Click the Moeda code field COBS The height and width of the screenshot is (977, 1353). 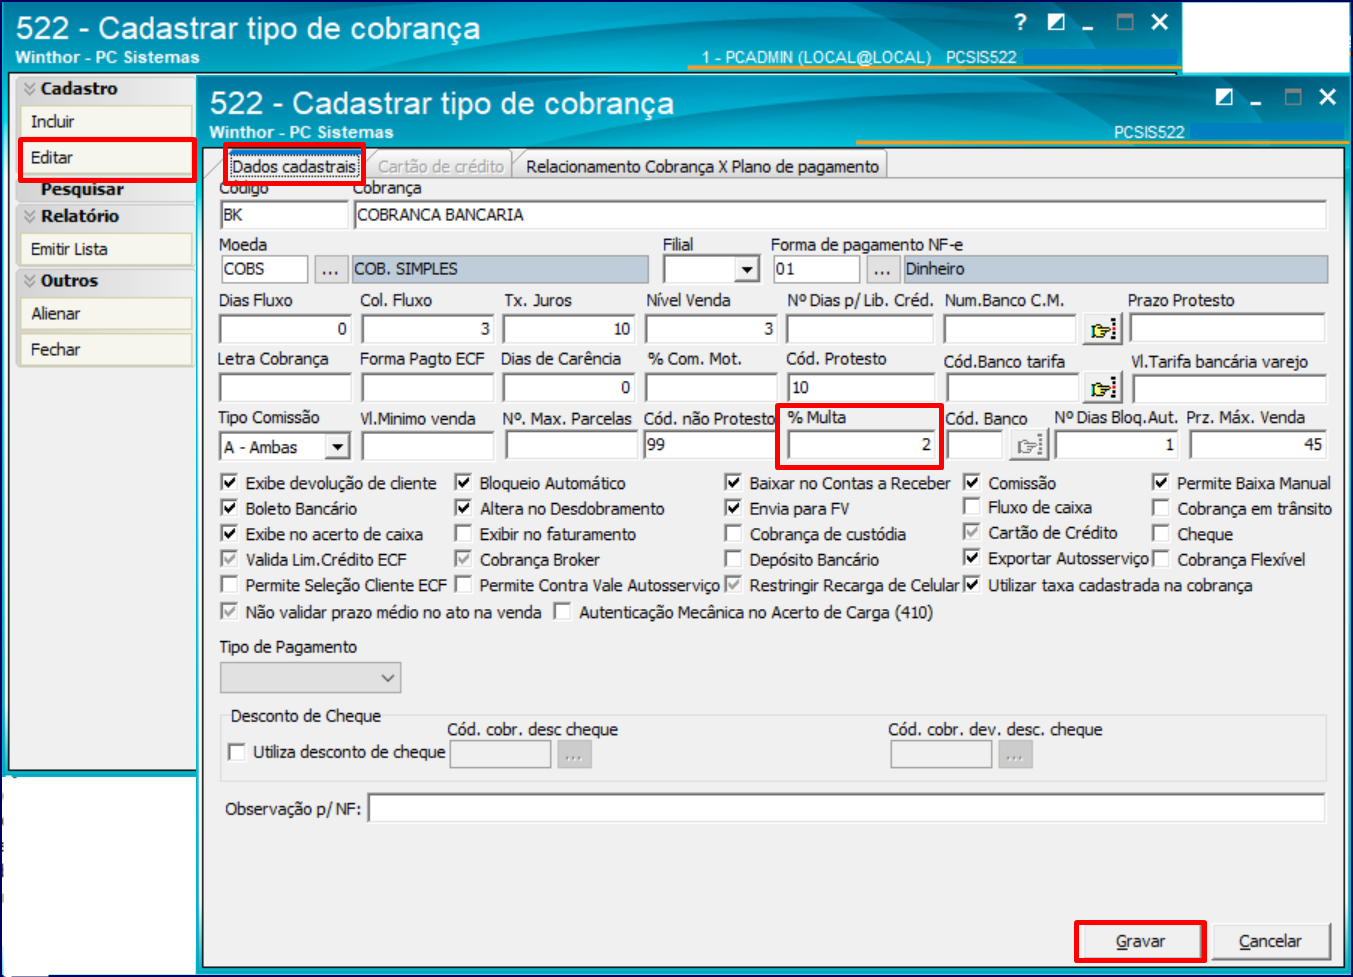(x=265, y=269)
